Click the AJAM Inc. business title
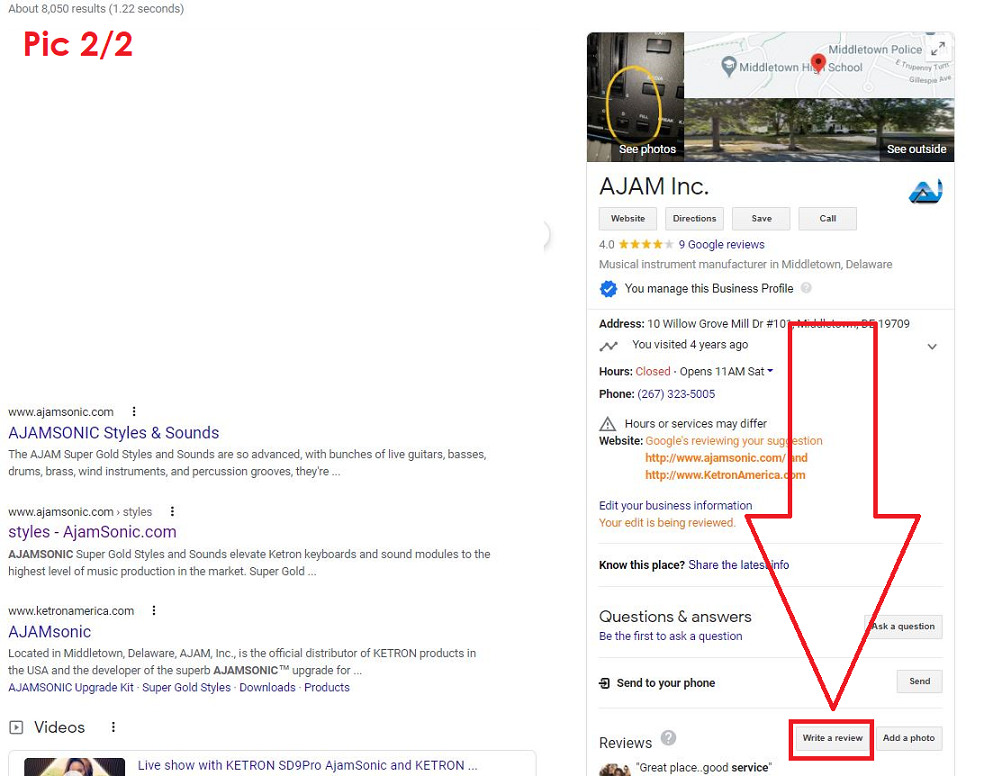This screenshot has width=984, height=776. pyautogui.click(x=654, y=186)
